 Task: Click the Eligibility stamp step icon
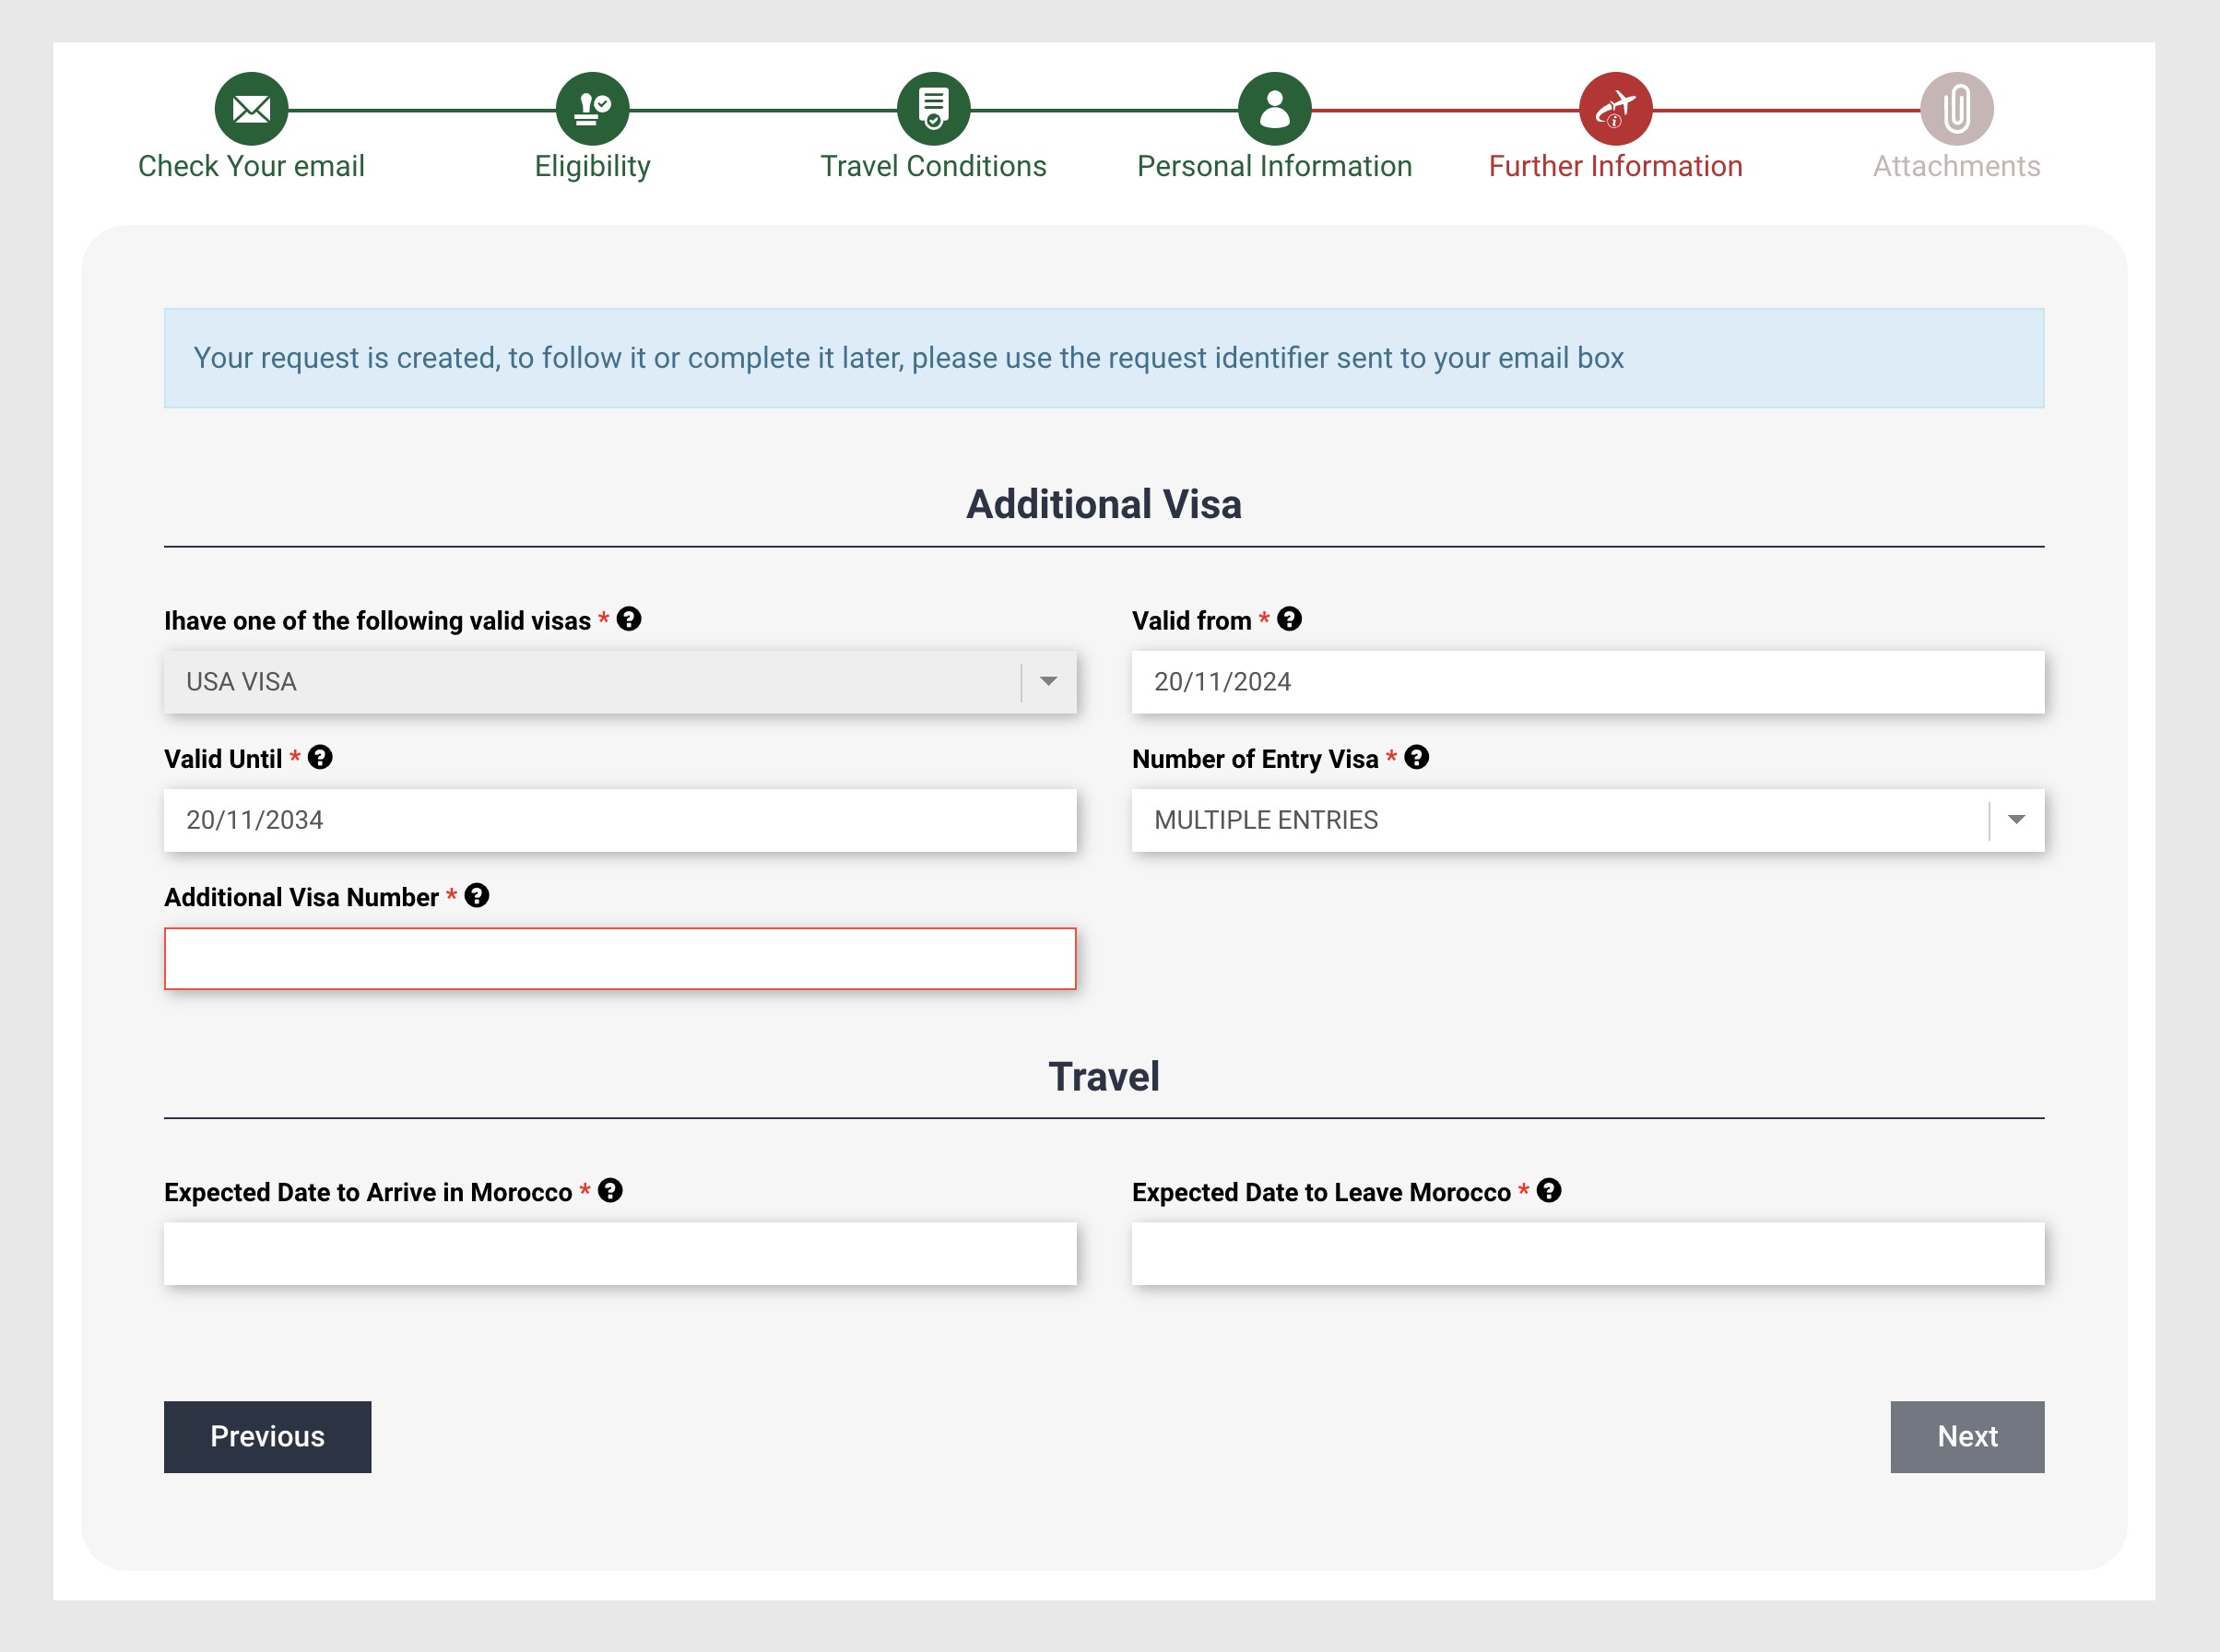592,109
